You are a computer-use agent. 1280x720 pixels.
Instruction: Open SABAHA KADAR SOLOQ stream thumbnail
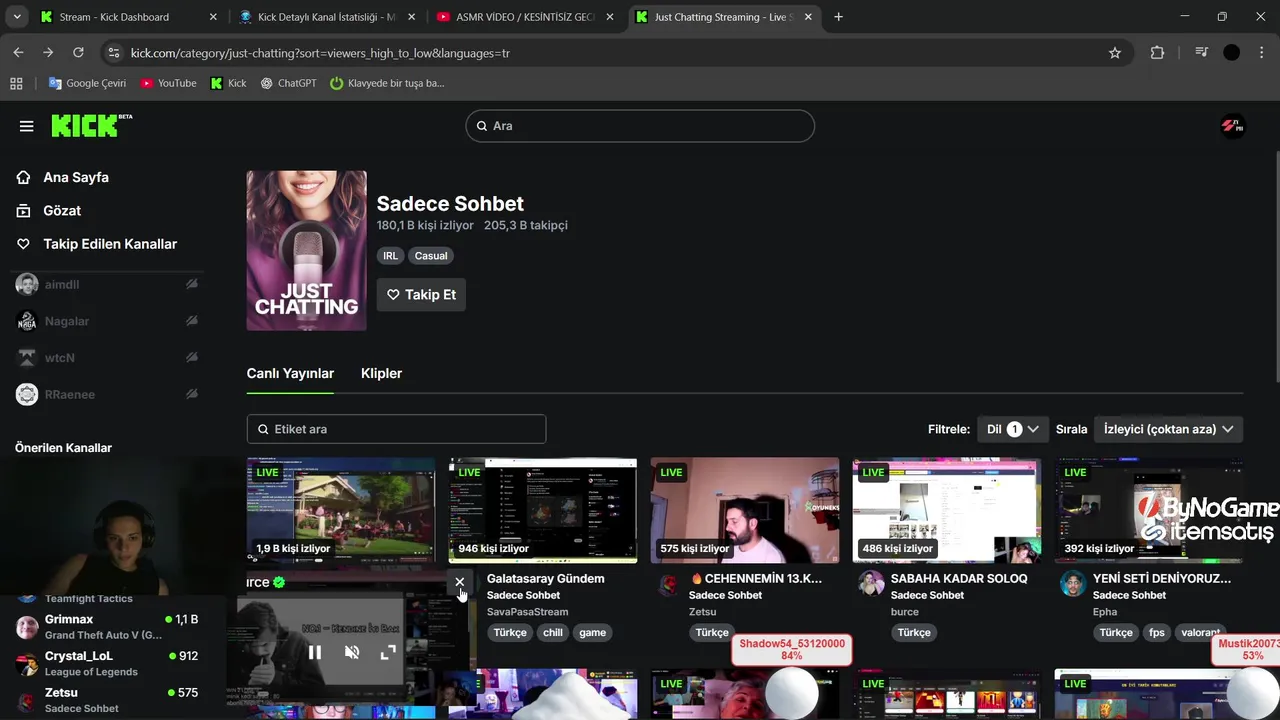click(947, 510)
